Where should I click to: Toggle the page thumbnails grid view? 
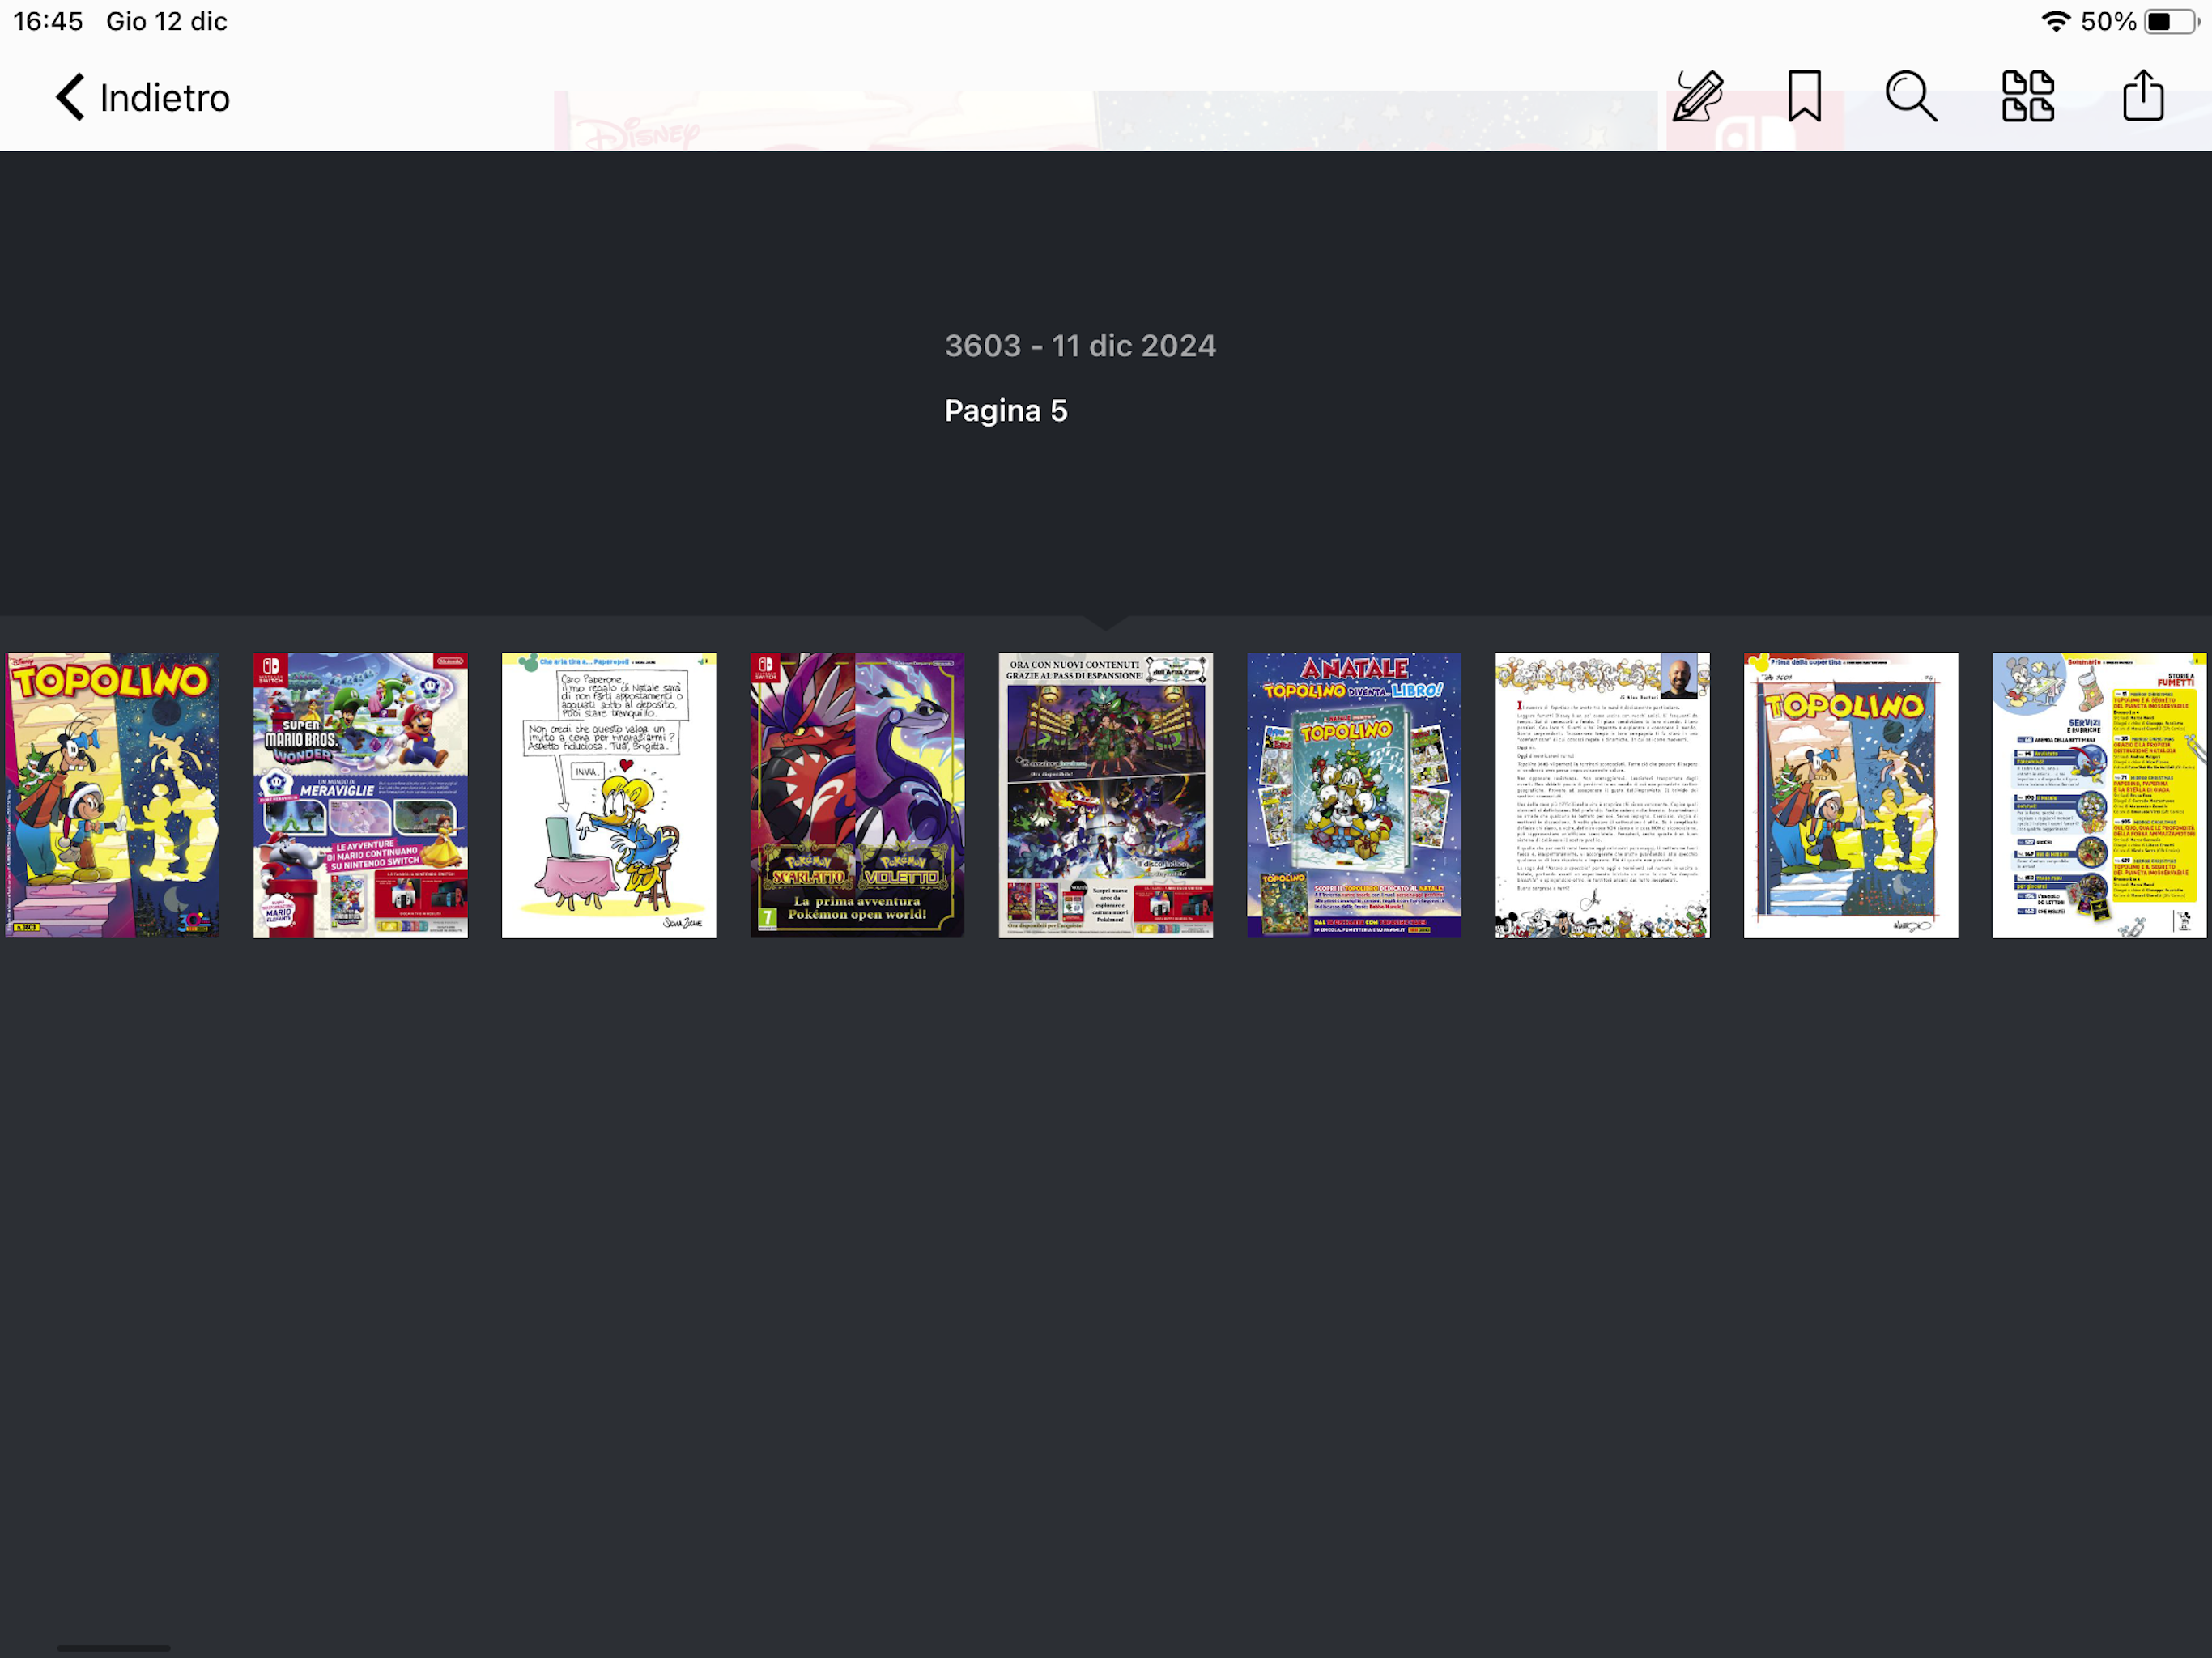click(2028, 96)
